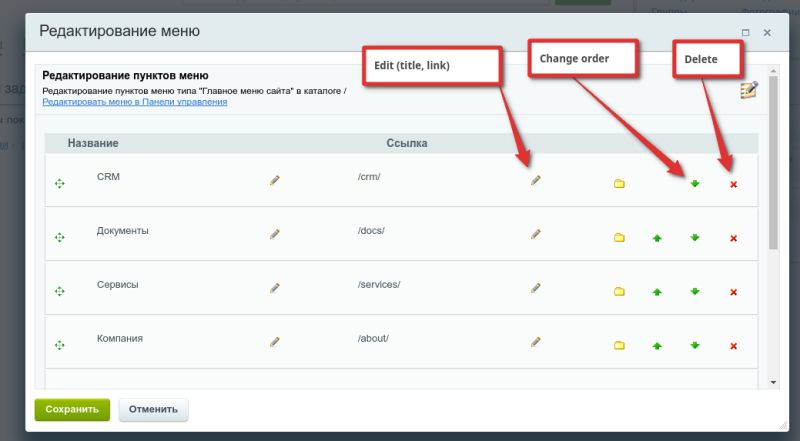Click the Сохранить button
Viewport: 800px width, 441px height.
pyautogui.click(x=72, y=409)
